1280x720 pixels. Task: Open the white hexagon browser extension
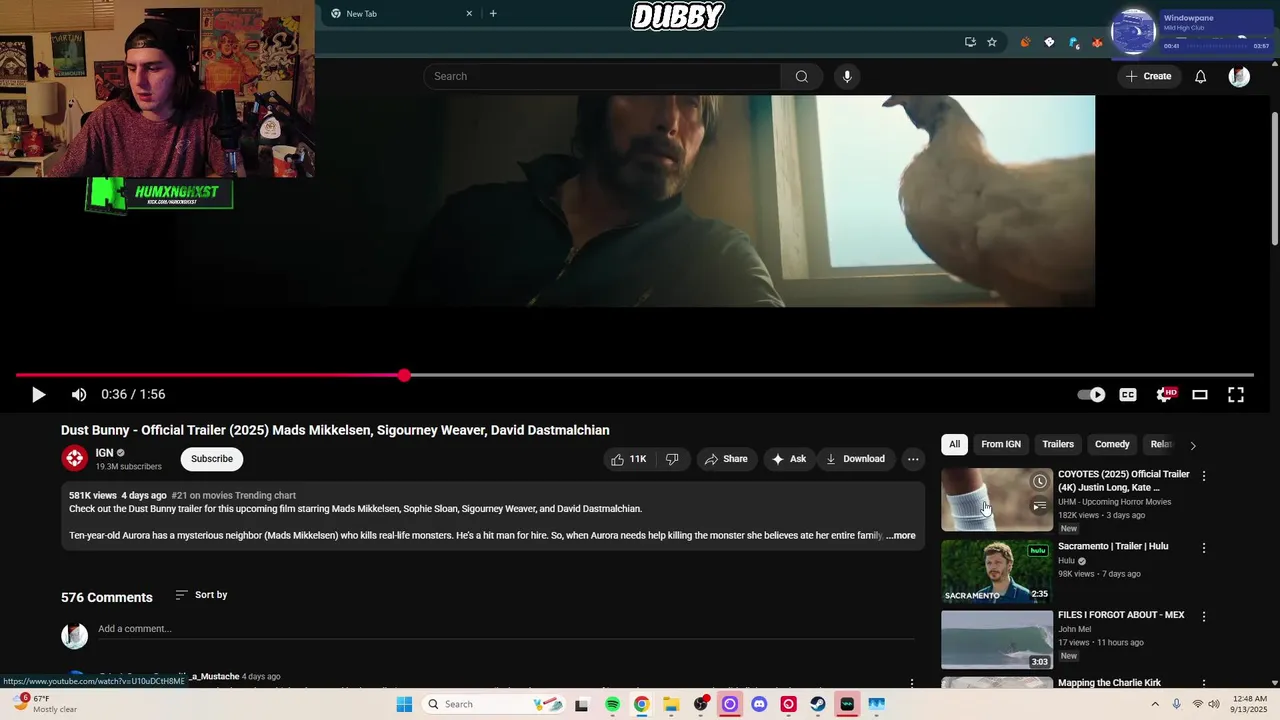[x=1049, y=42]
